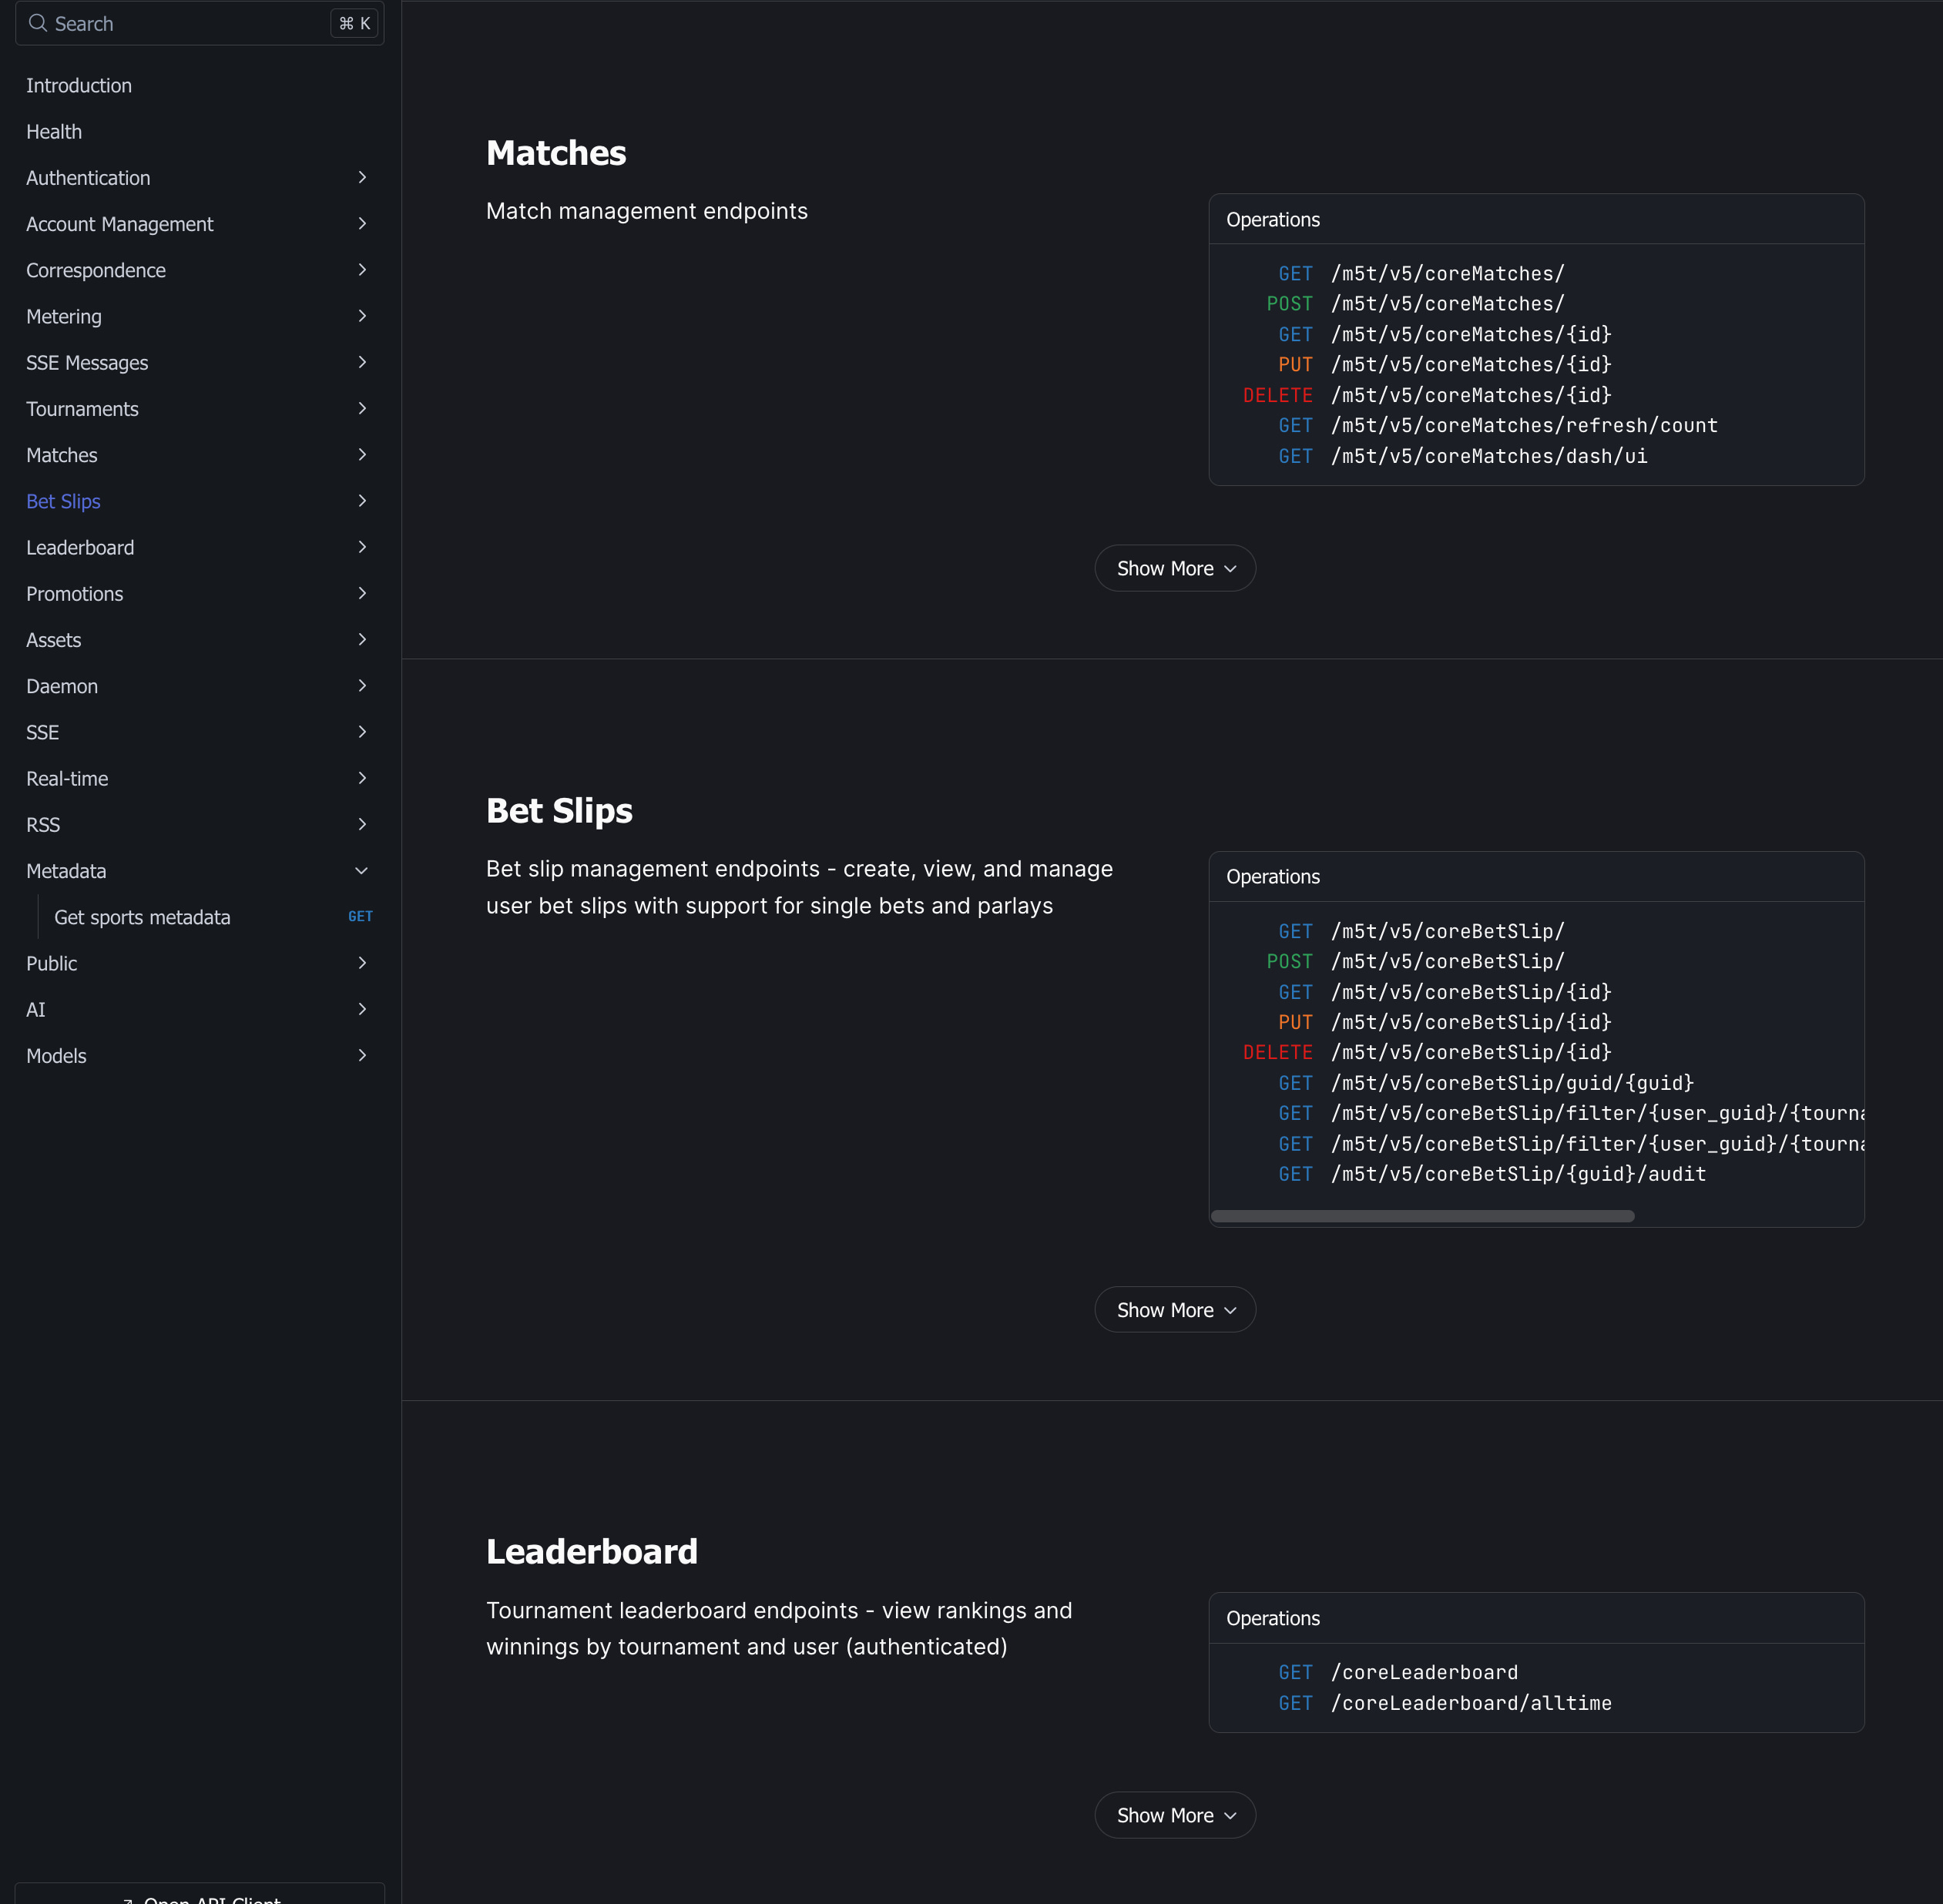
Task: Select the Tournaments sidebar item
Action: coord(82,409)
